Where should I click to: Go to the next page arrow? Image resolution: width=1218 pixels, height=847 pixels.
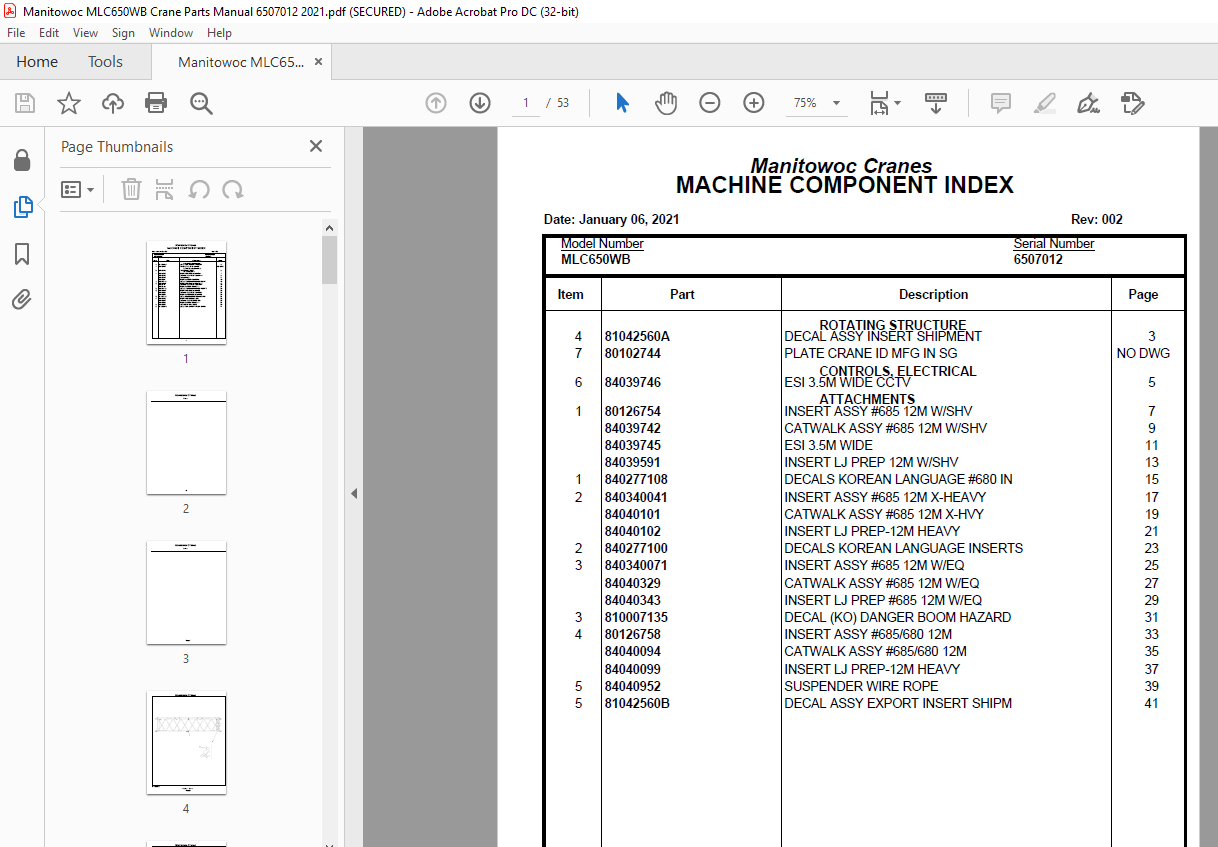click(x=480, y=103)
